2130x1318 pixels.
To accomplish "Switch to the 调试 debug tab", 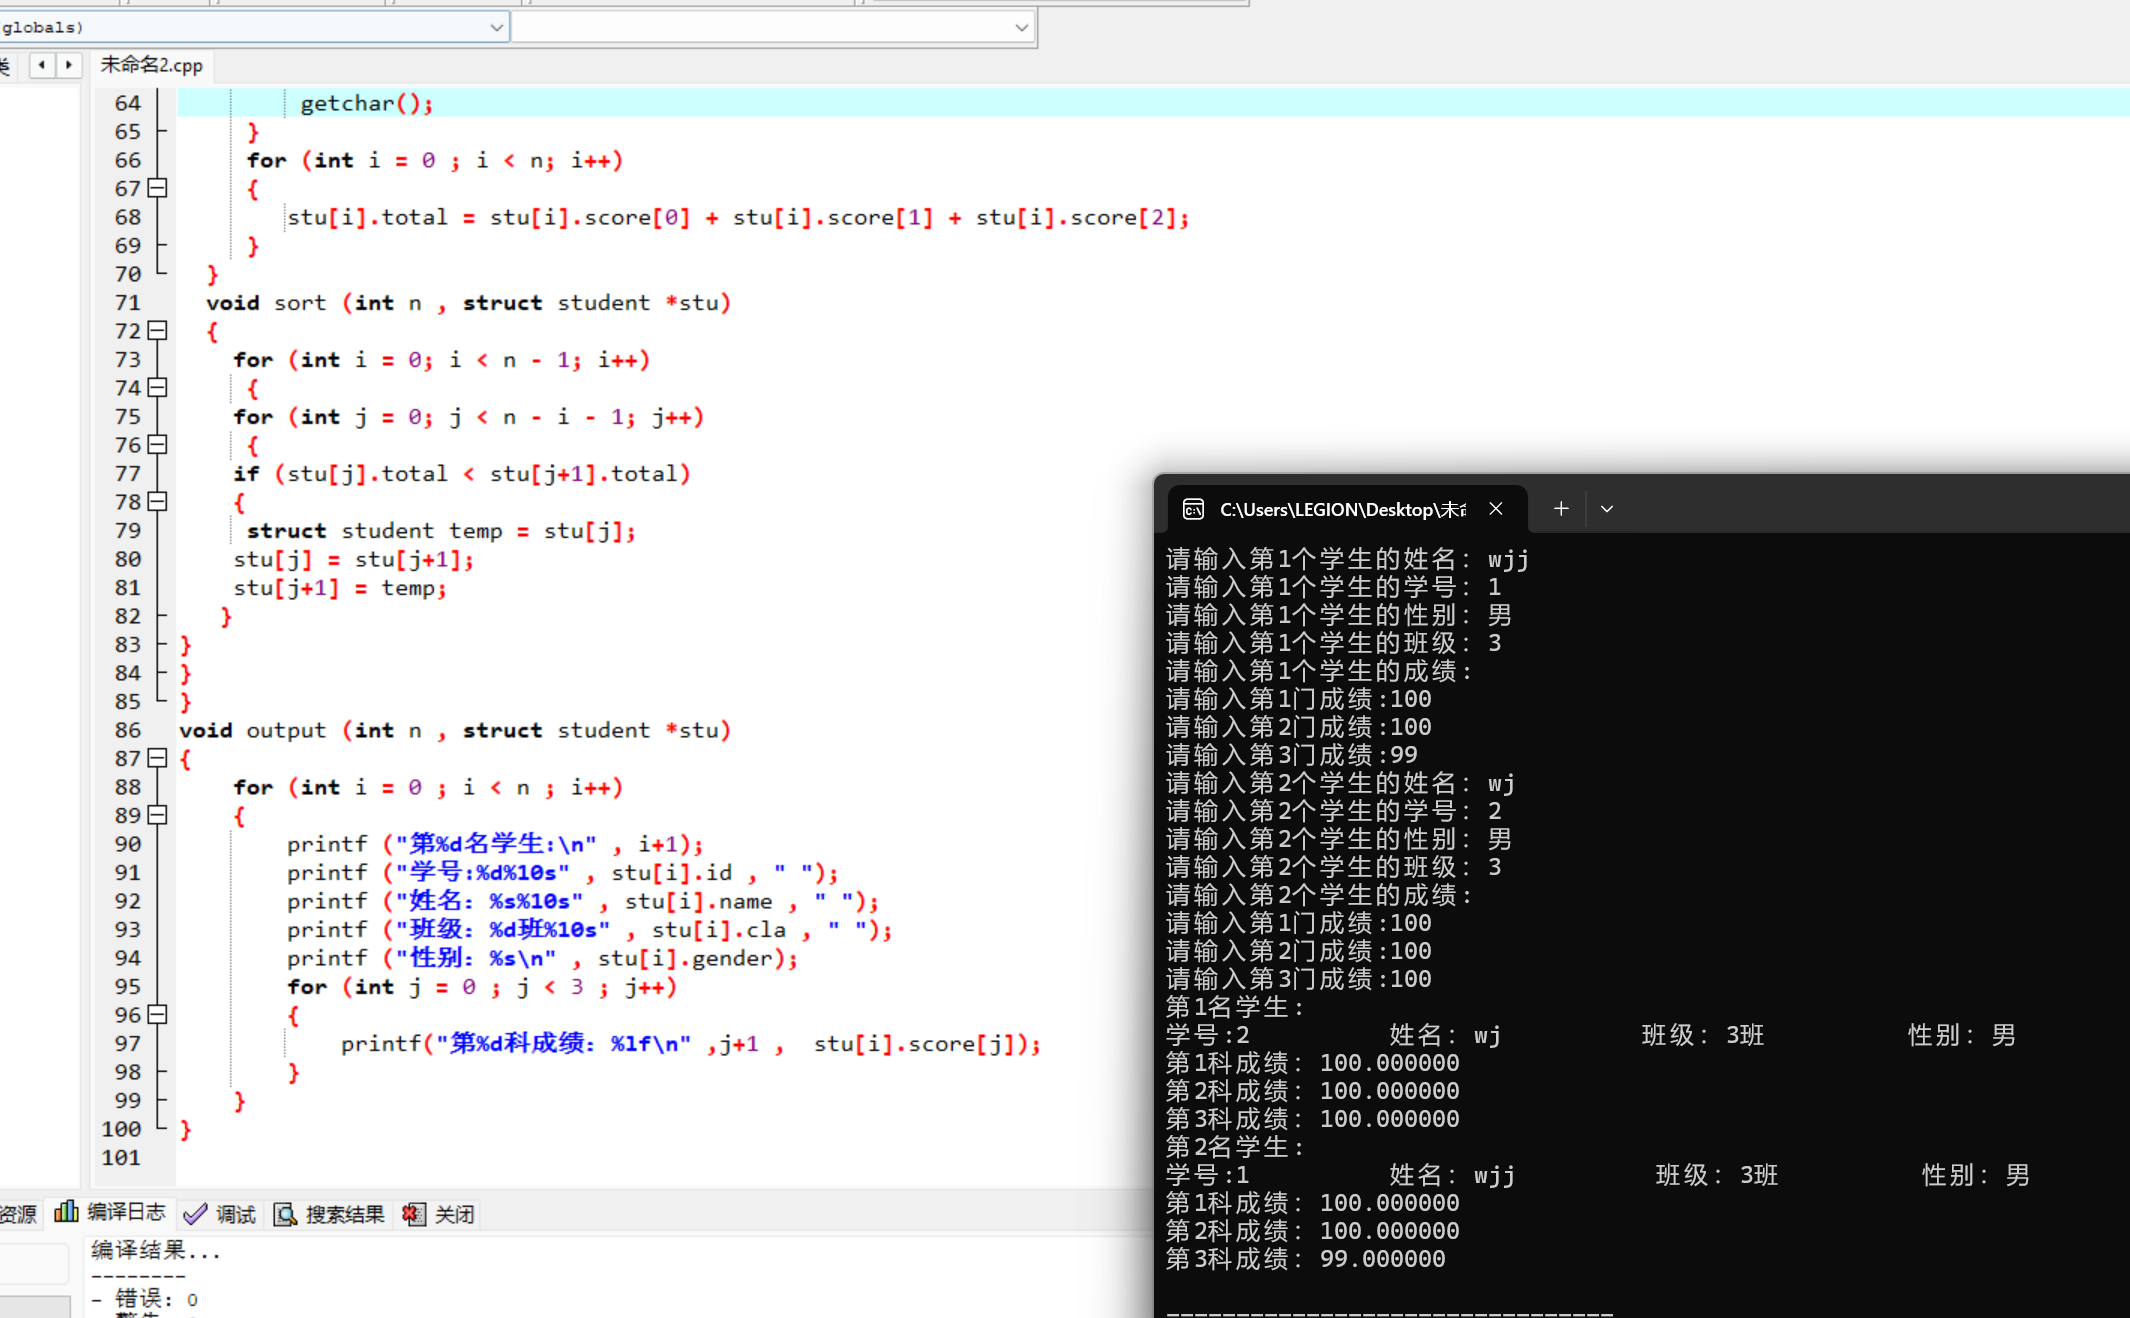I will tap(222, 1214).
